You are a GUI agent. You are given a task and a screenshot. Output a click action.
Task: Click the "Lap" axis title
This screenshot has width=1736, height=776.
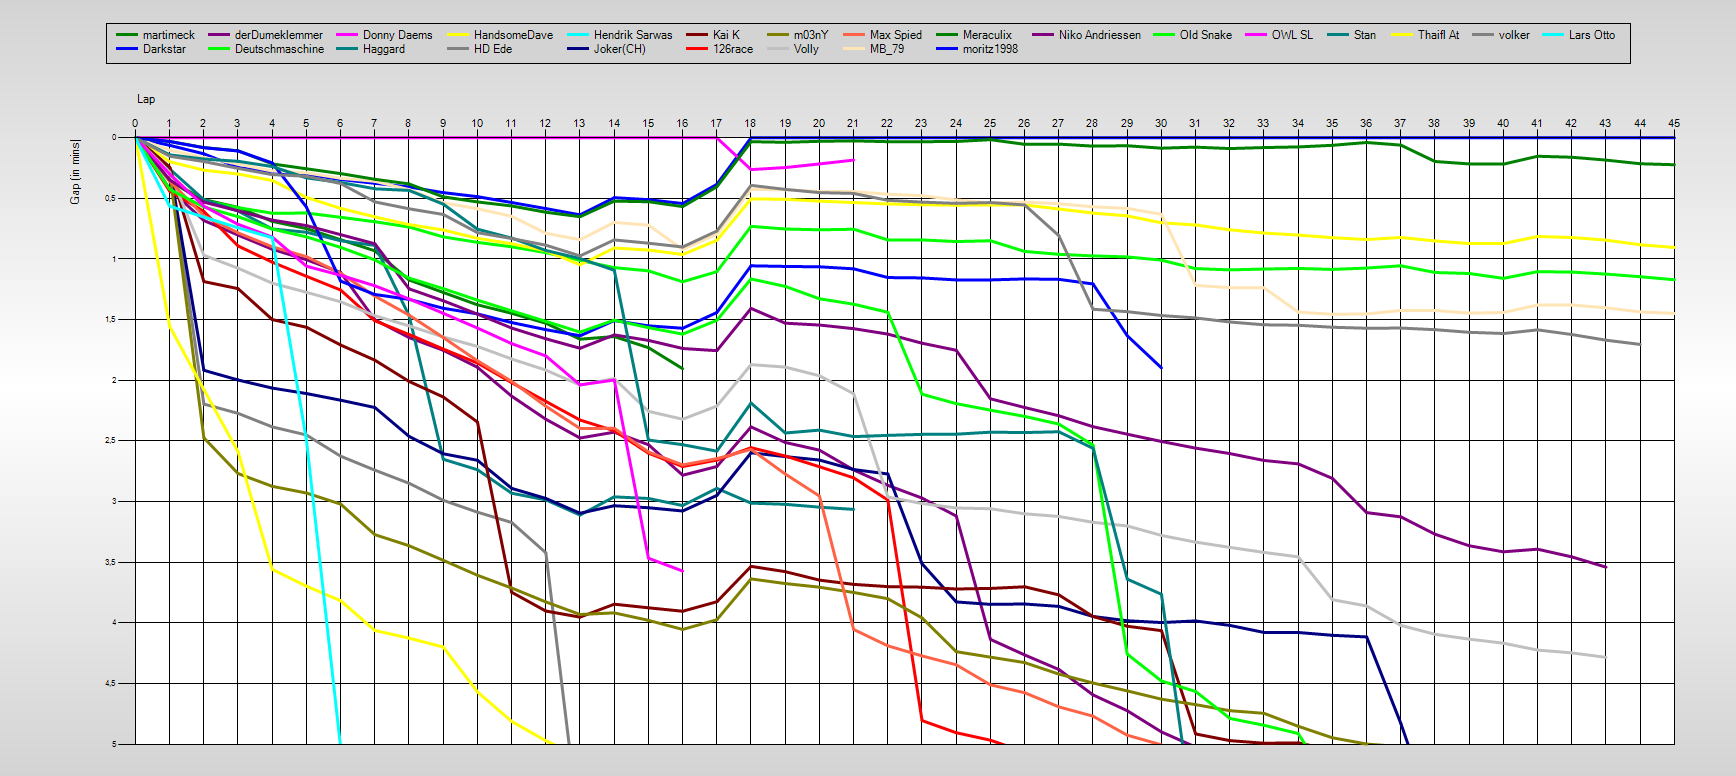146,99
